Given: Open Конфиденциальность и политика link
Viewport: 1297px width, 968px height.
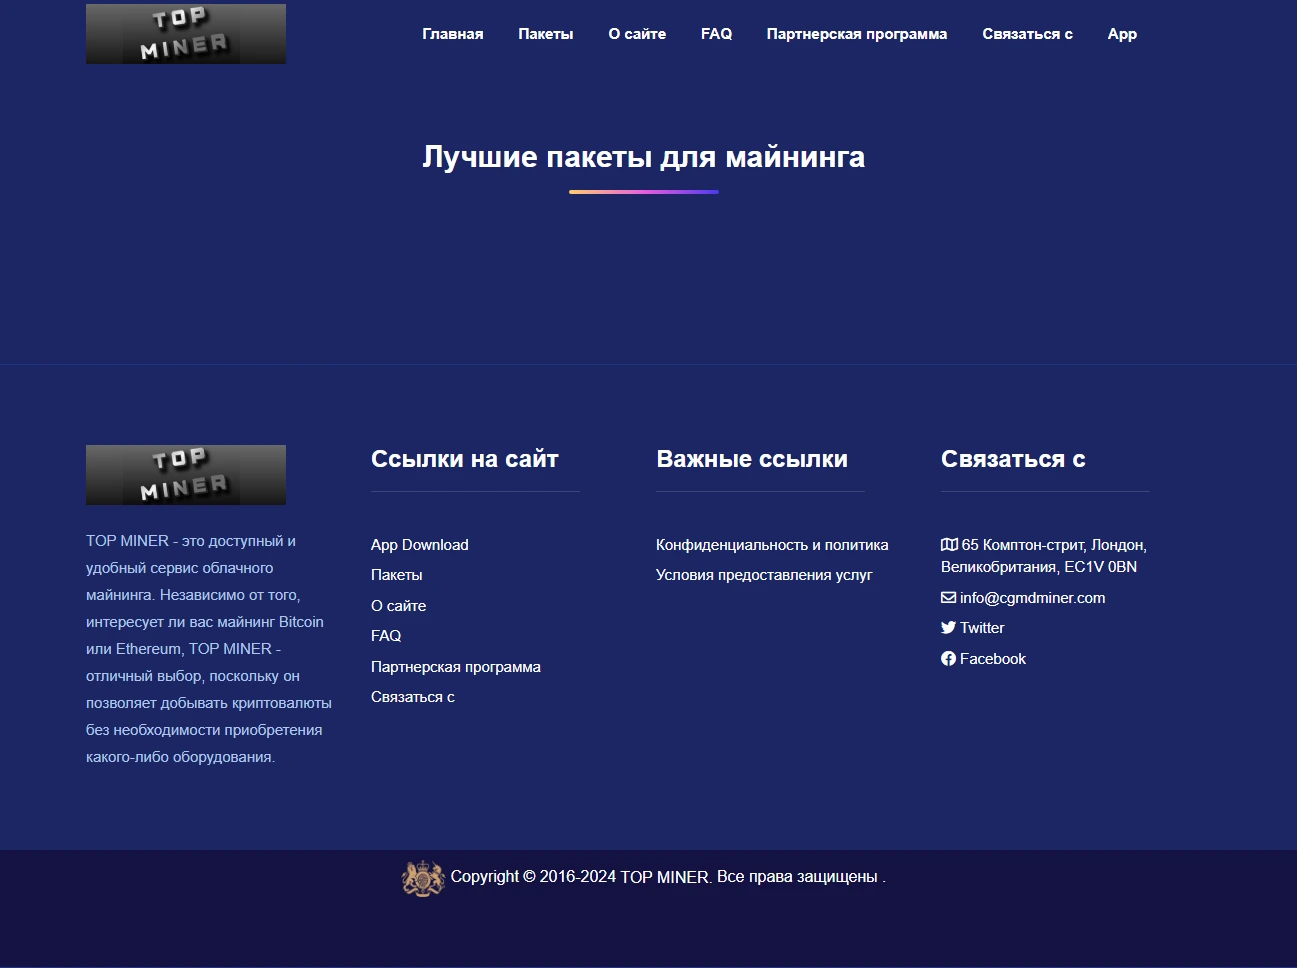Looking at the screenshot, I should pos(772,545).
